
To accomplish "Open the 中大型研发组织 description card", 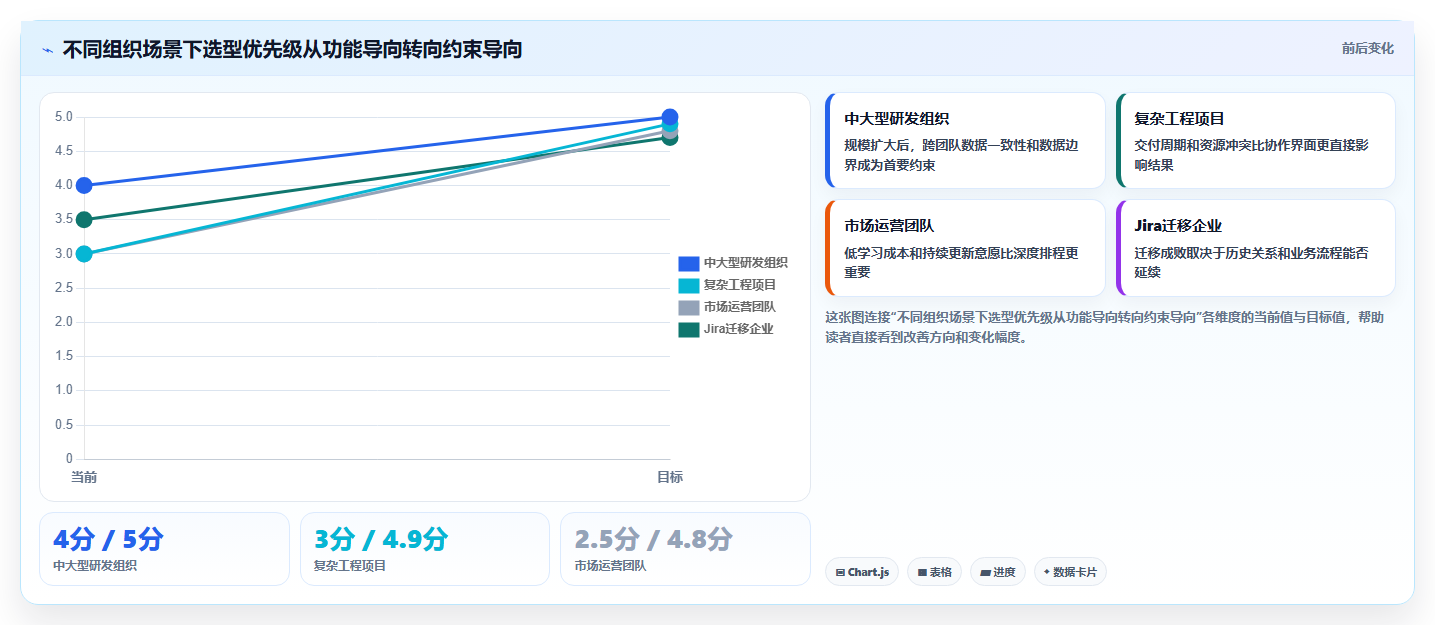I will [x=965, y=140].
